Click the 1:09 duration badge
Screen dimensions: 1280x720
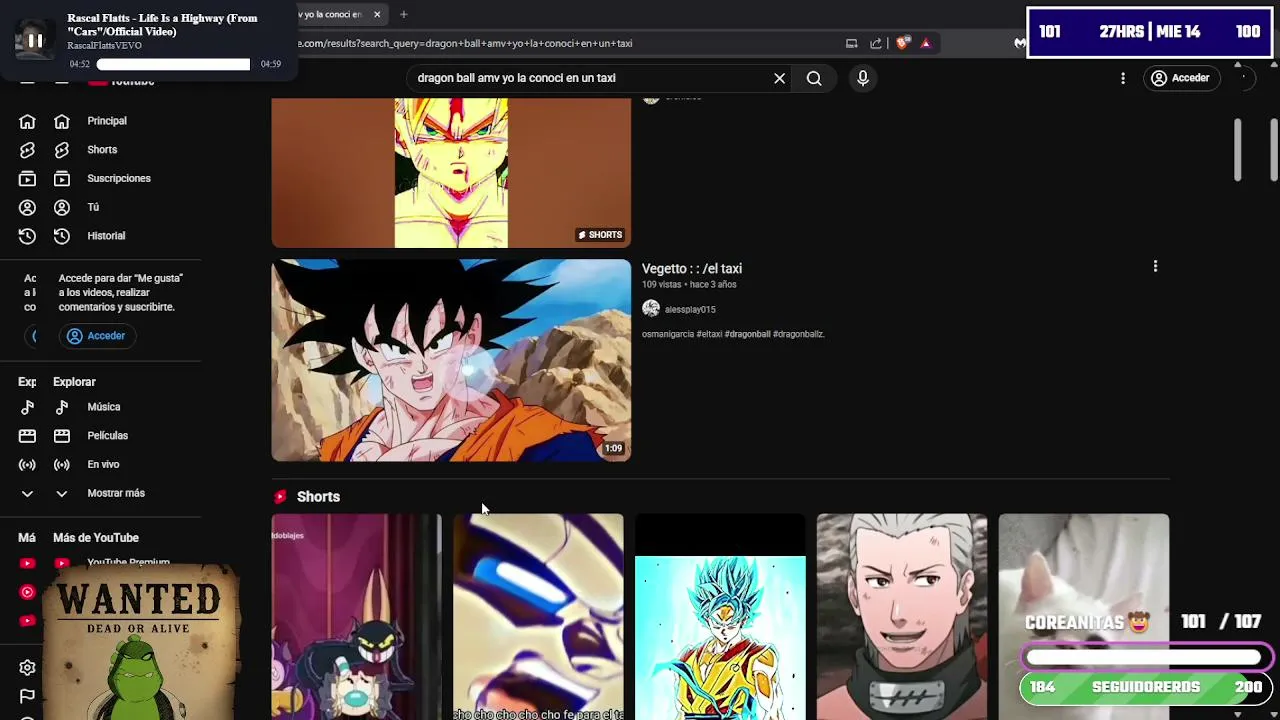point(613,449)
